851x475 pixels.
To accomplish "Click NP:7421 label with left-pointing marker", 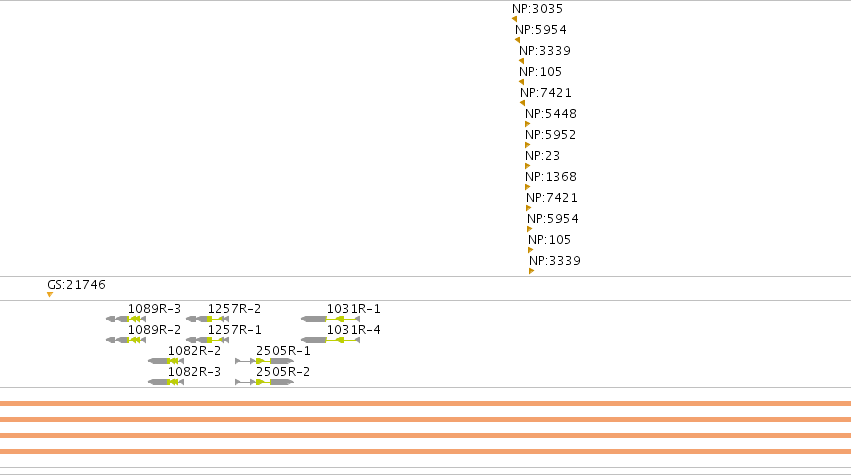I will tap(546, 93).
